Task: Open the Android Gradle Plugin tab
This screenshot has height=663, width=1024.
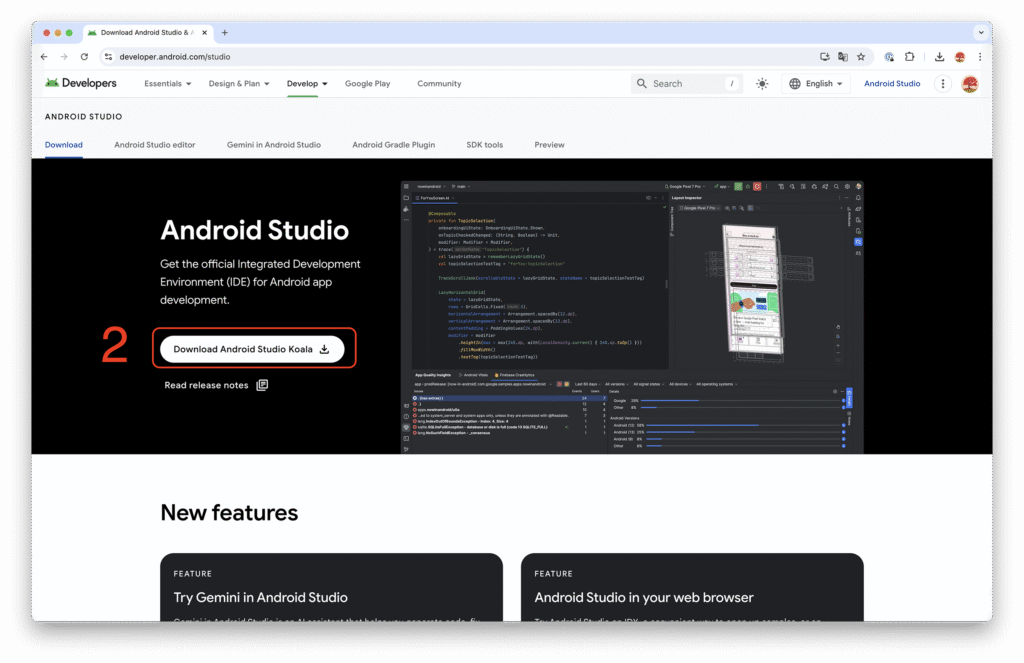Action: 394,145
